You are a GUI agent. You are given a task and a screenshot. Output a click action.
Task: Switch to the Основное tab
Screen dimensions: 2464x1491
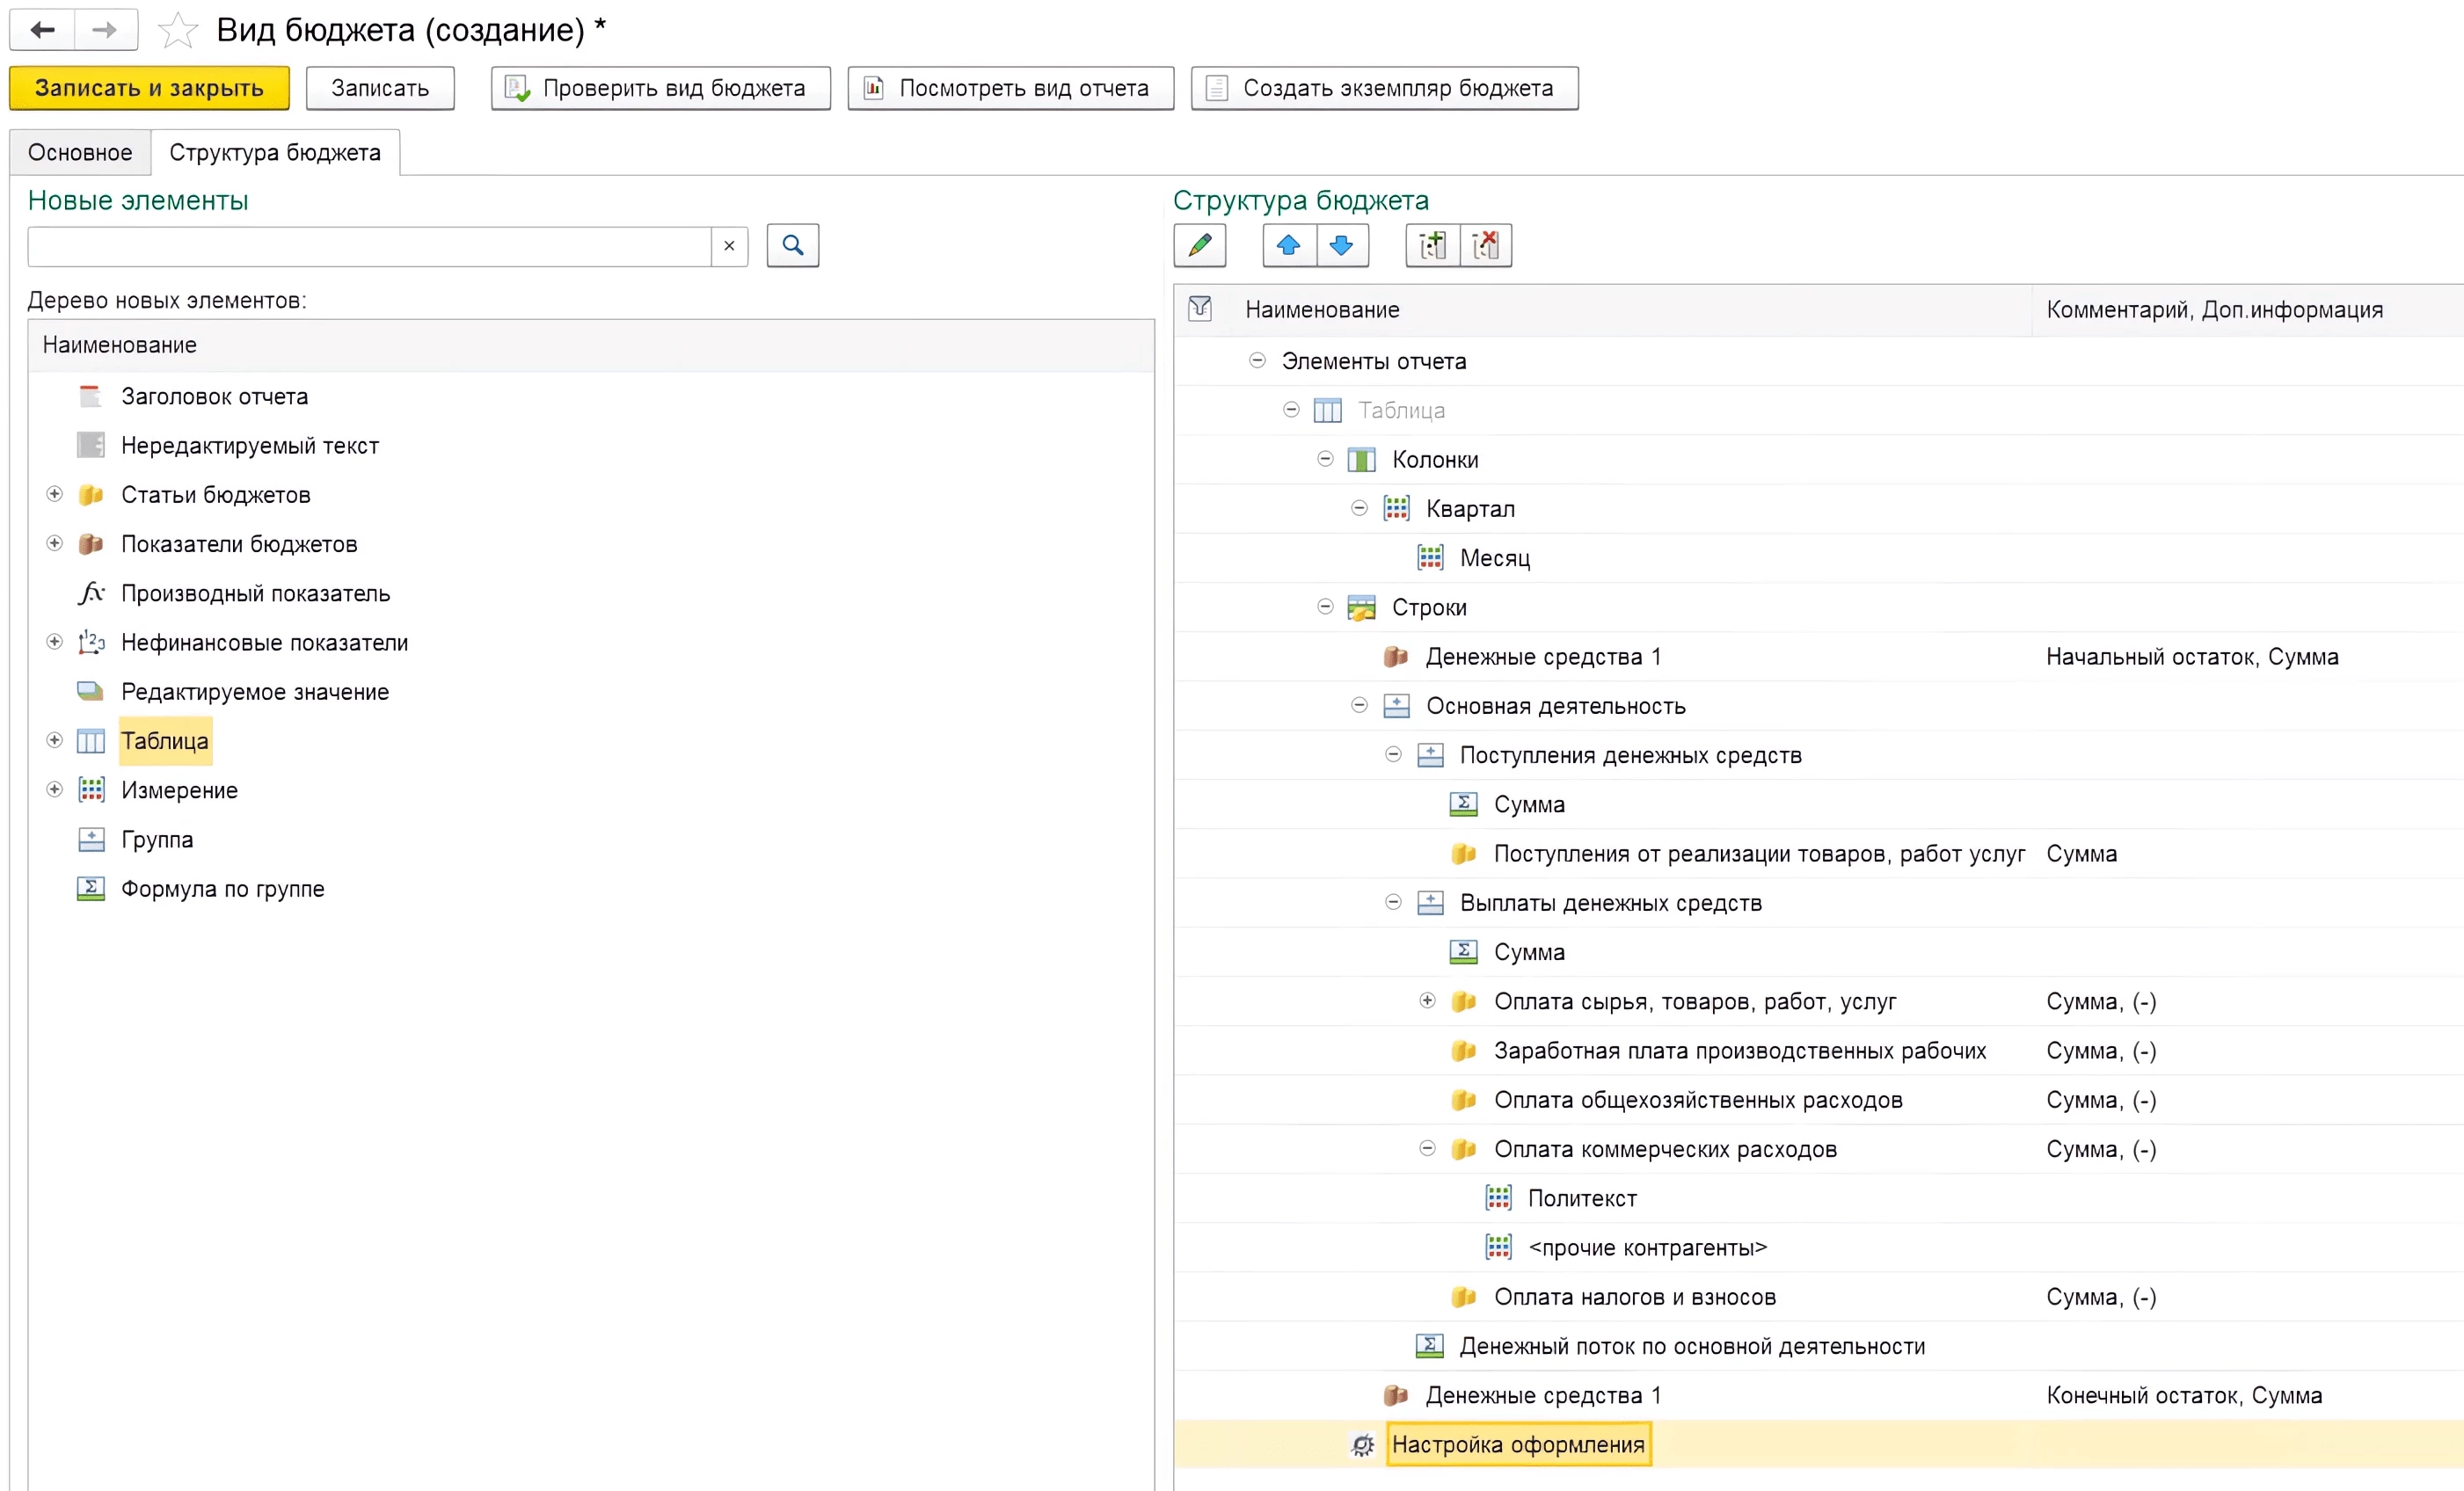[x=80, y=152]
